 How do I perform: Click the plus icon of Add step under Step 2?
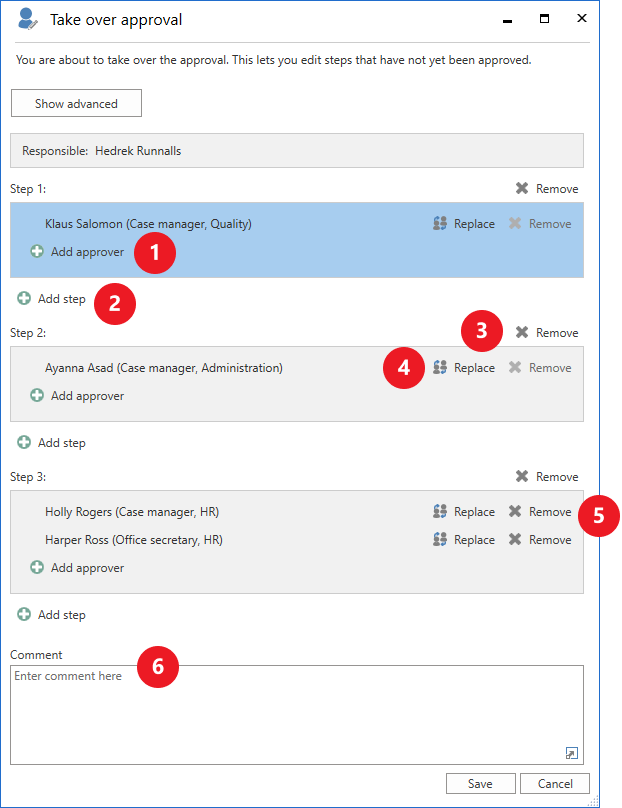[x=24, y=442]
